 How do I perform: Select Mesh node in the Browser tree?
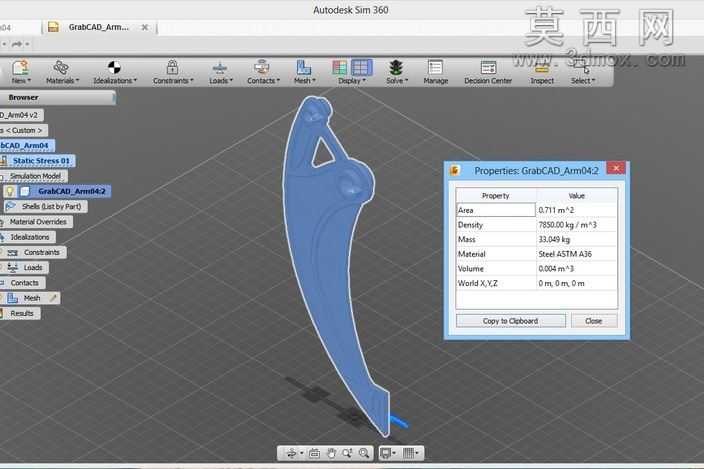(x=32, y=298)
